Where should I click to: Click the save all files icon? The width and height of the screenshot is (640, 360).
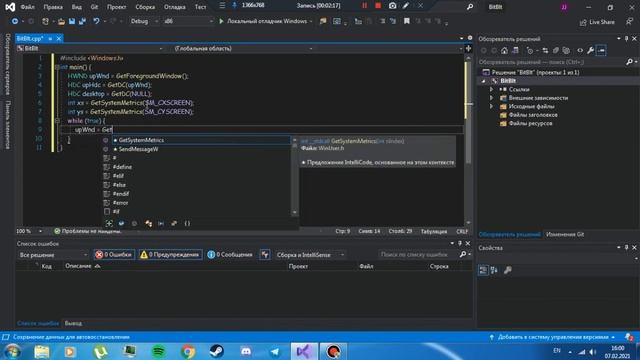point(82,21)
